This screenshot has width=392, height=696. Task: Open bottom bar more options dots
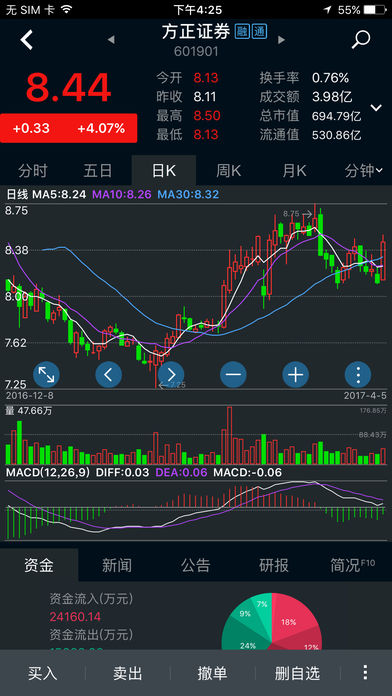pos(365,672)
